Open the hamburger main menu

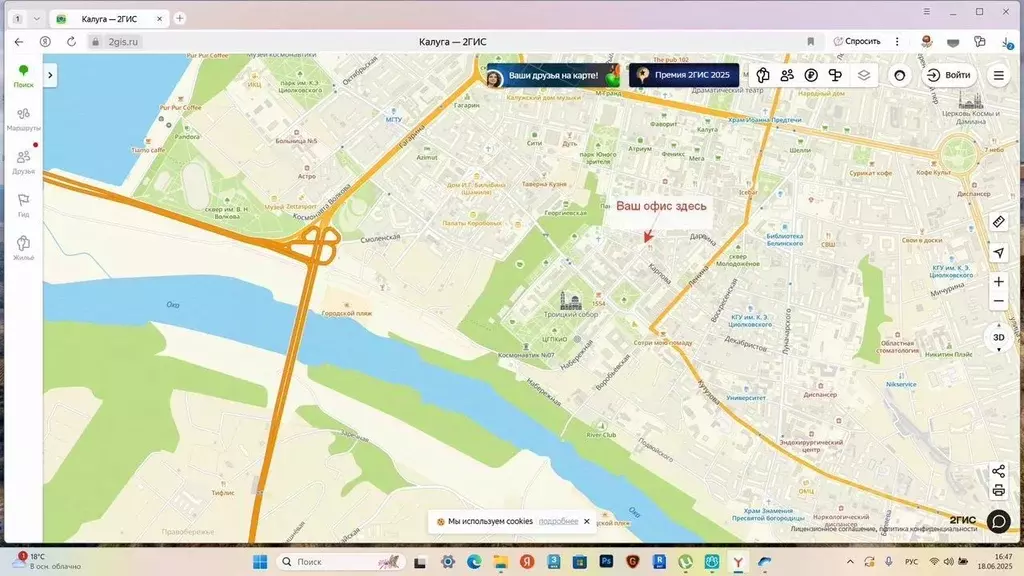tap(998, 75)
